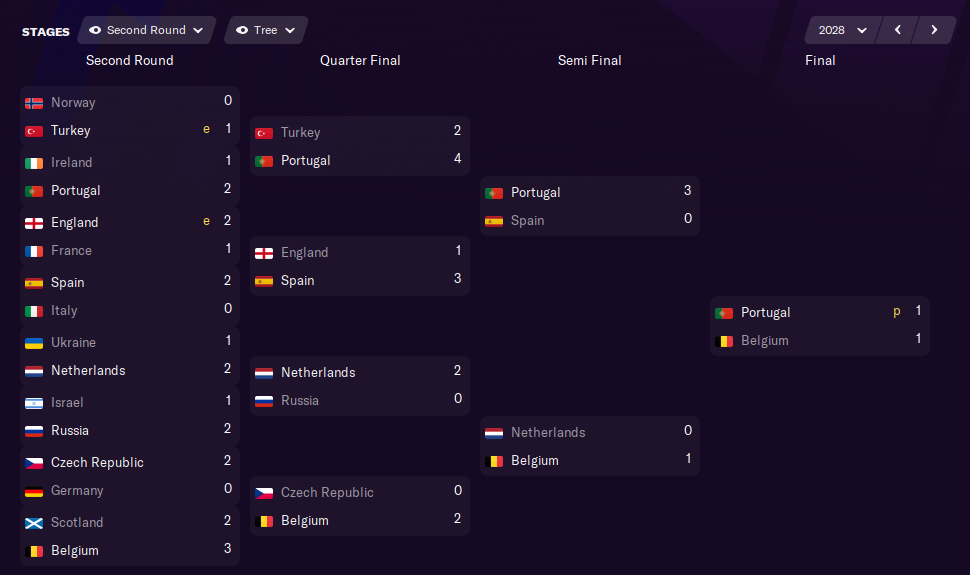The height and width of the screenshot is (575, 970).
Task: Click the Ireland flag icon
Action: (x=34, y=163)
